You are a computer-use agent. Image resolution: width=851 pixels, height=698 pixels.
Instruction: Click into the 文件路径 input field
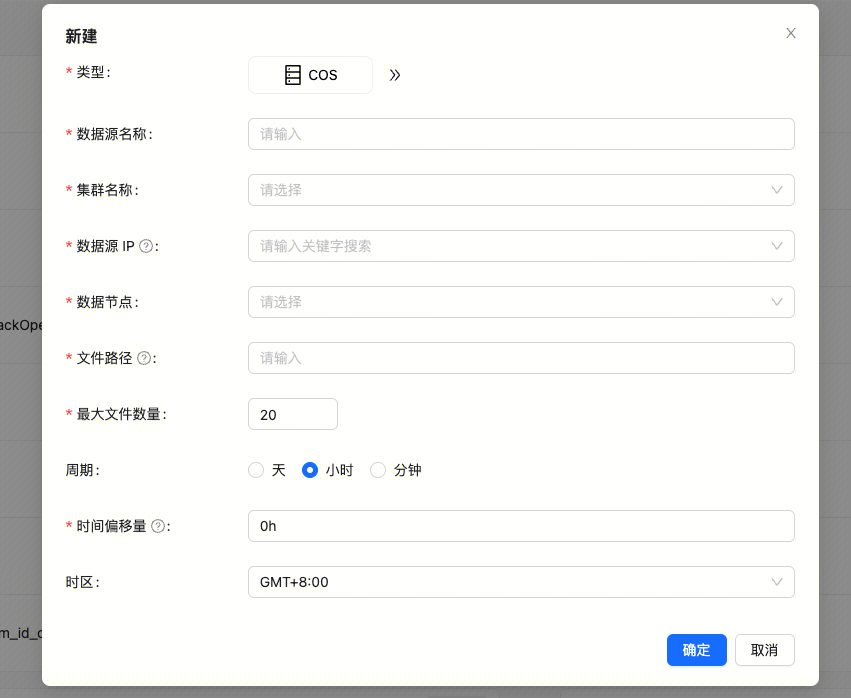[520, 358]
